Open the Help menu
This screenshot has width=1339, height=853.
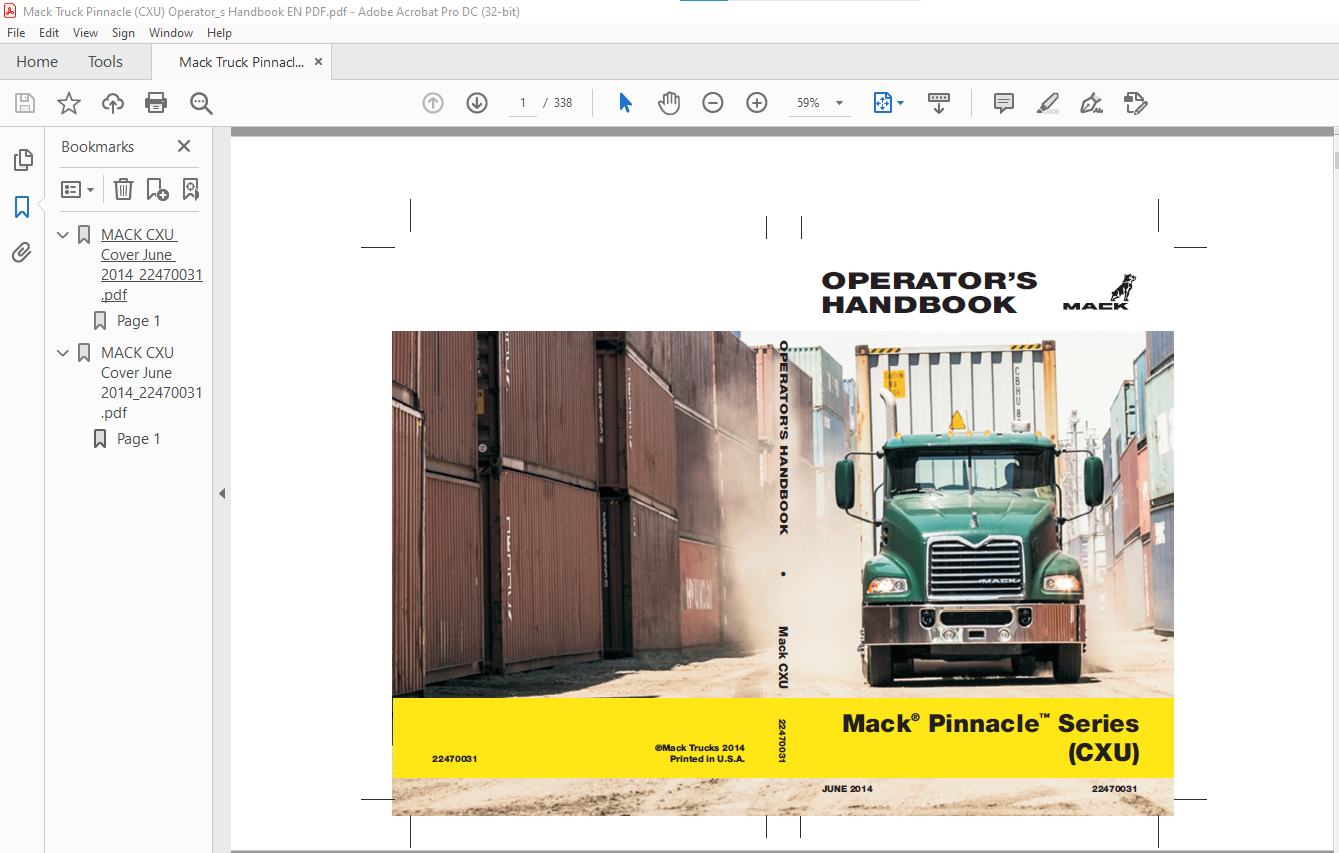(219, 33)
